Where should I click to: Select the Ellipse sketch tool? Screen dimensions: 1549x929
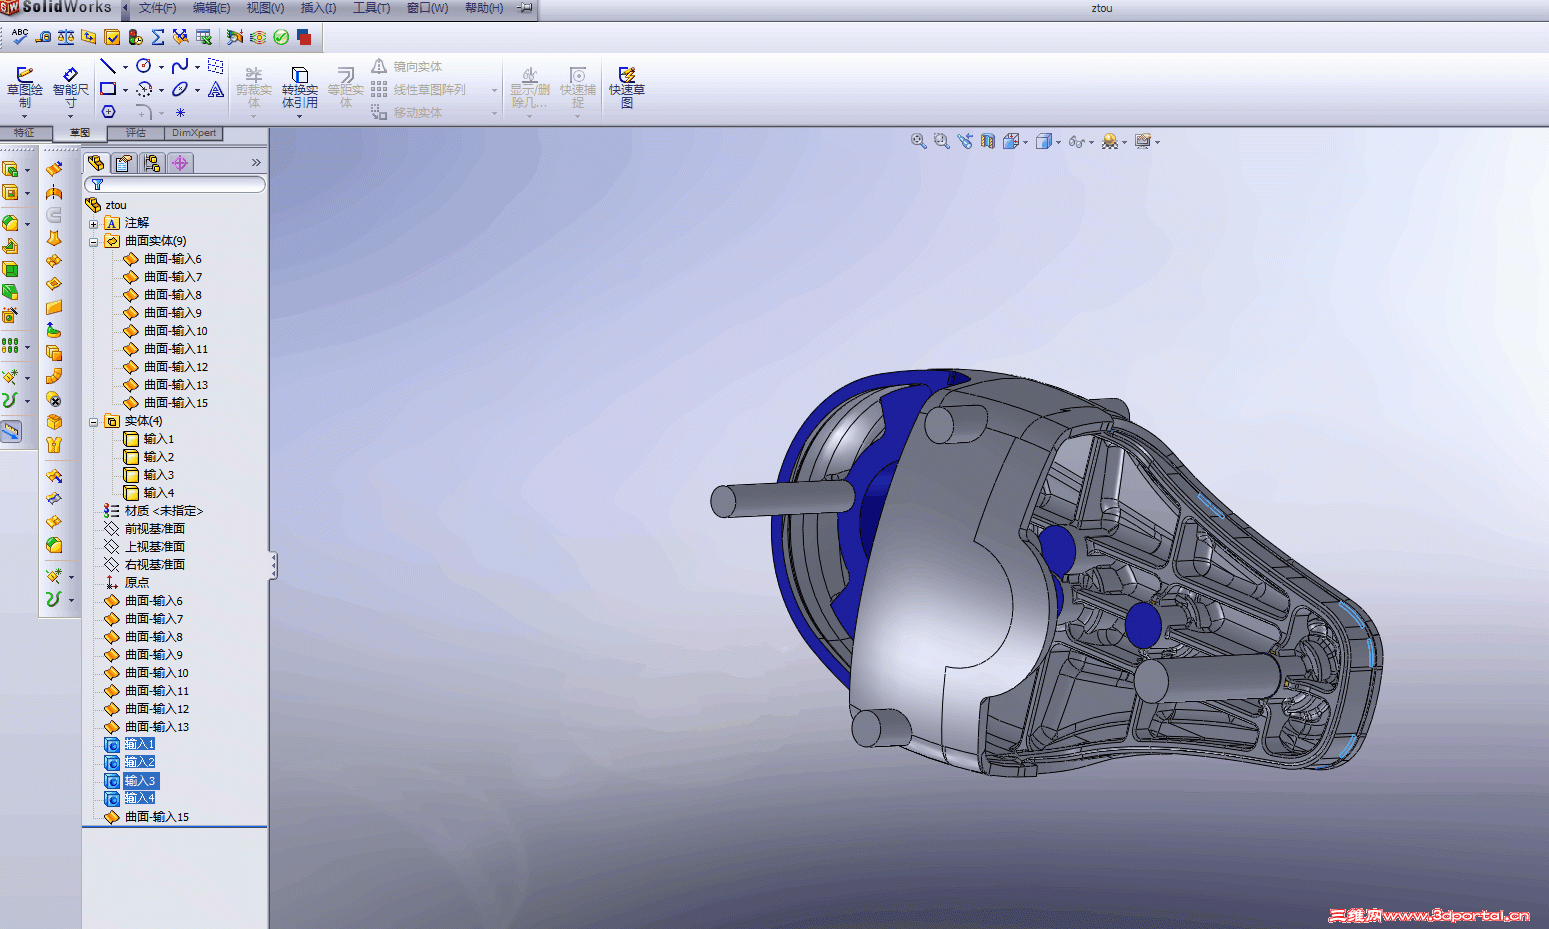(x=180, y=89)
